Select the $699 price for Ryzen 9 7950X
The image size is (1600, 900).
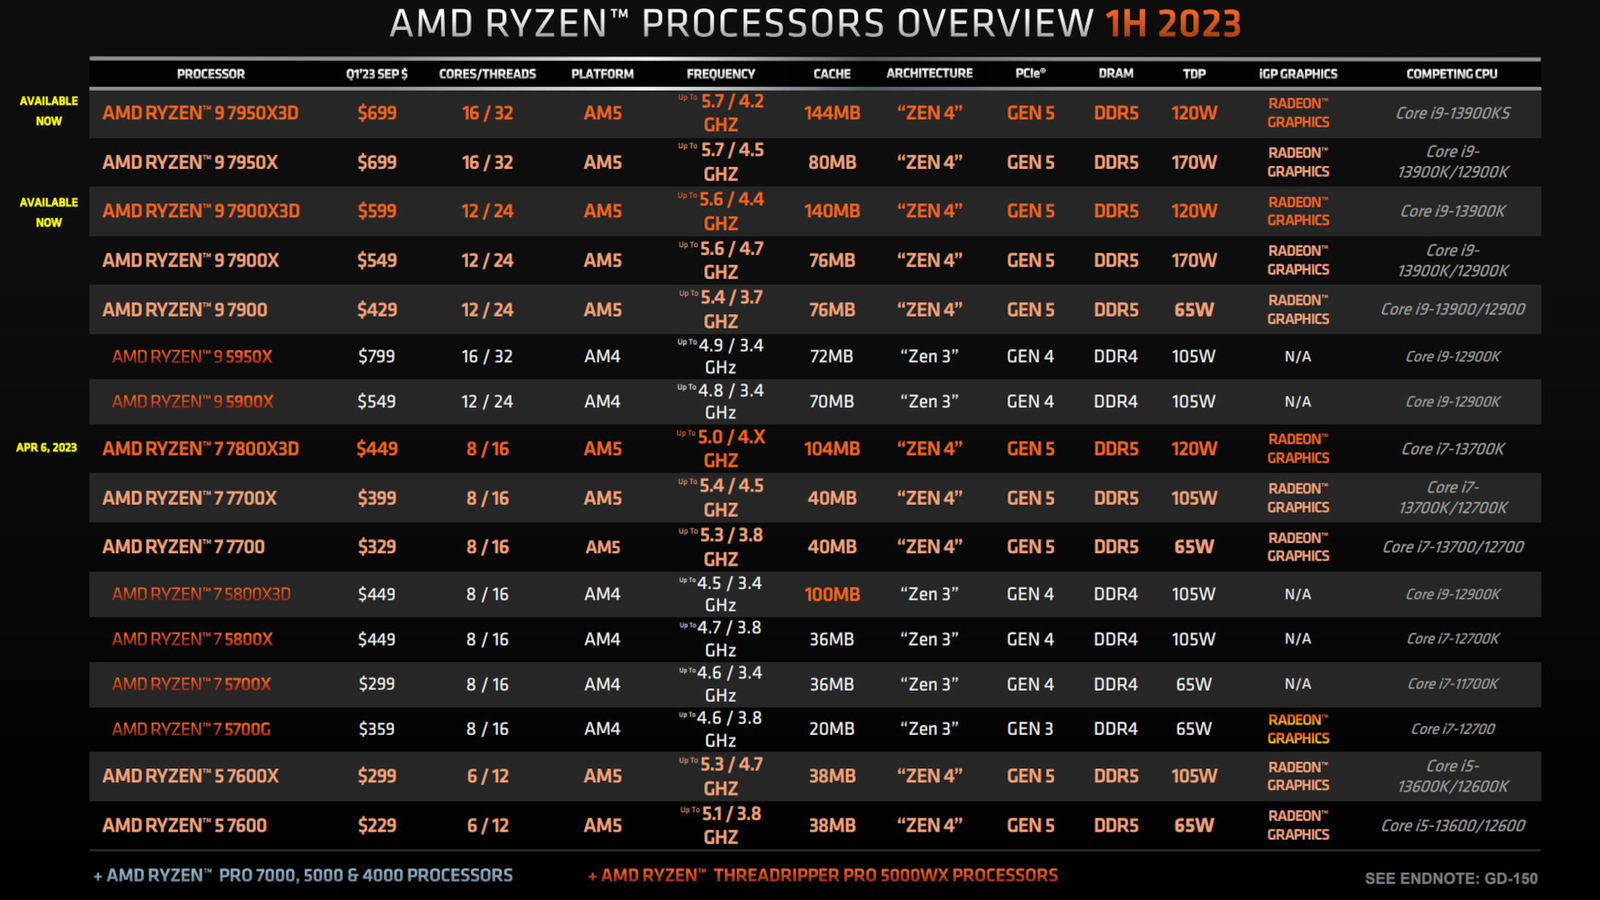point(378,162)
